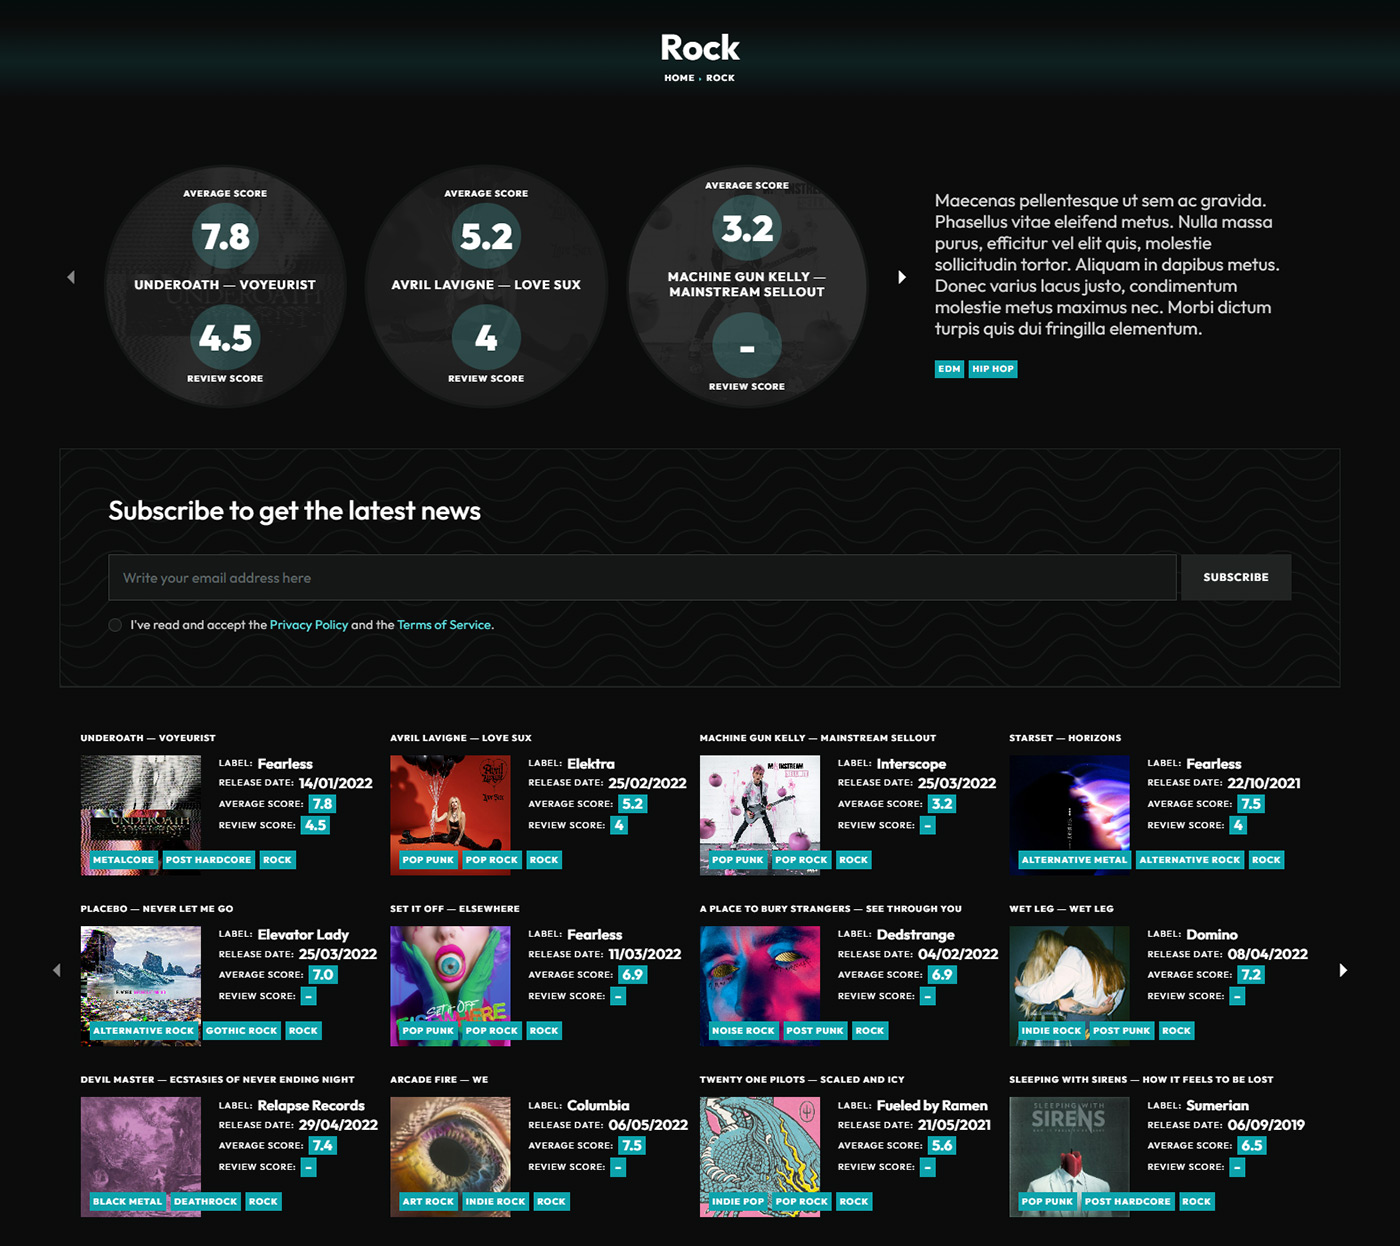Click Gothic Rock tag on Placebo album
1400x1246 pixels.
[x=241, y=1031]
